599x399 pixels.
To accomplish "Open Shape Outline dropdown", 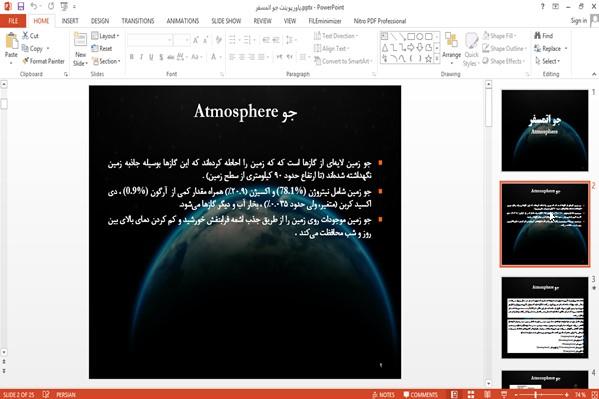I will coord(505,49).
